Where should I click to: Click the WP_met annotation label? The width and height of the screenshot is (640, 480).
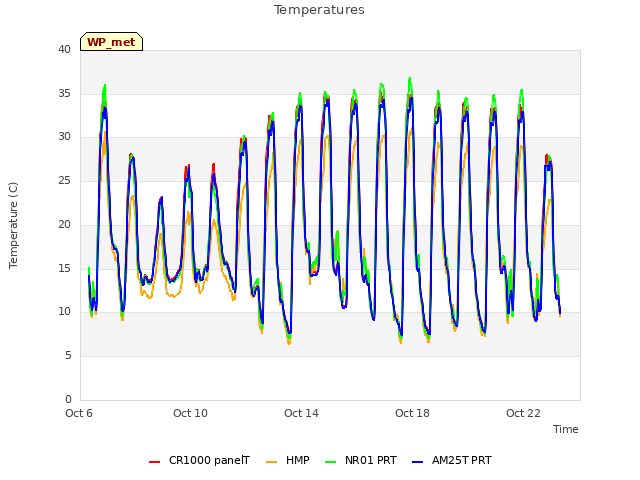coord(111,42)
